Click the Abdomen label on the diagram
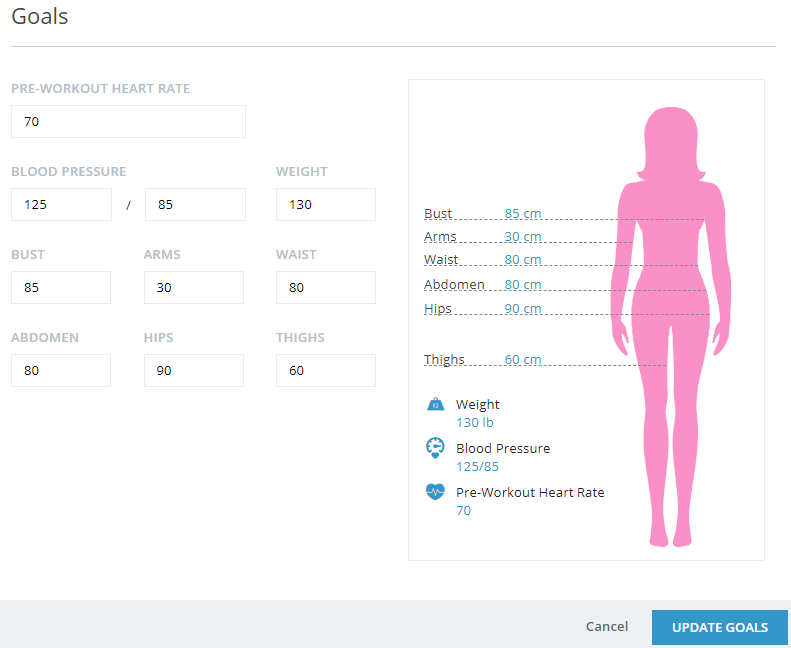Screen dimensions: 791x648 pos(454,284)
